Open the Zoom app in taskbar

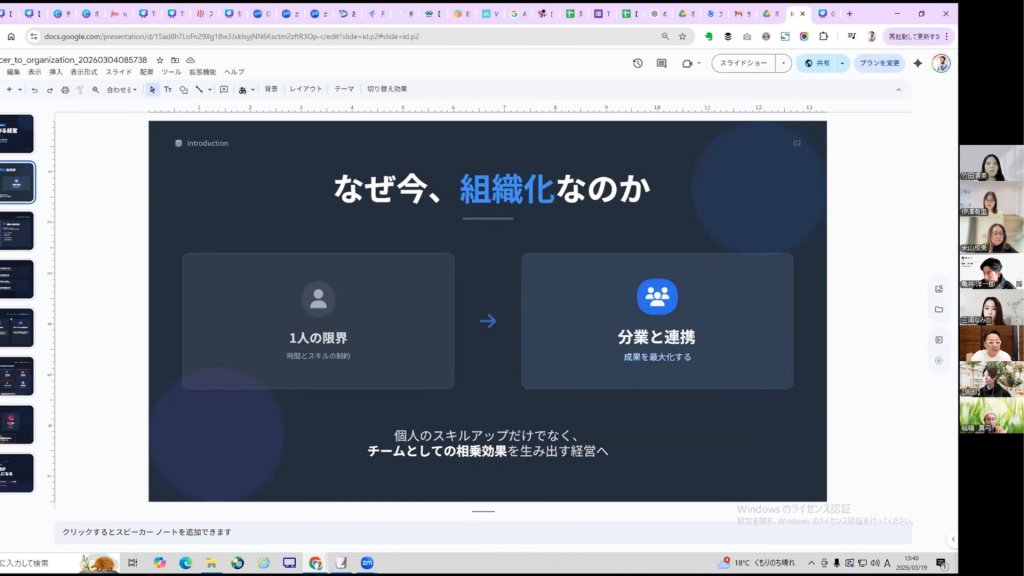(x=367, y=563)
